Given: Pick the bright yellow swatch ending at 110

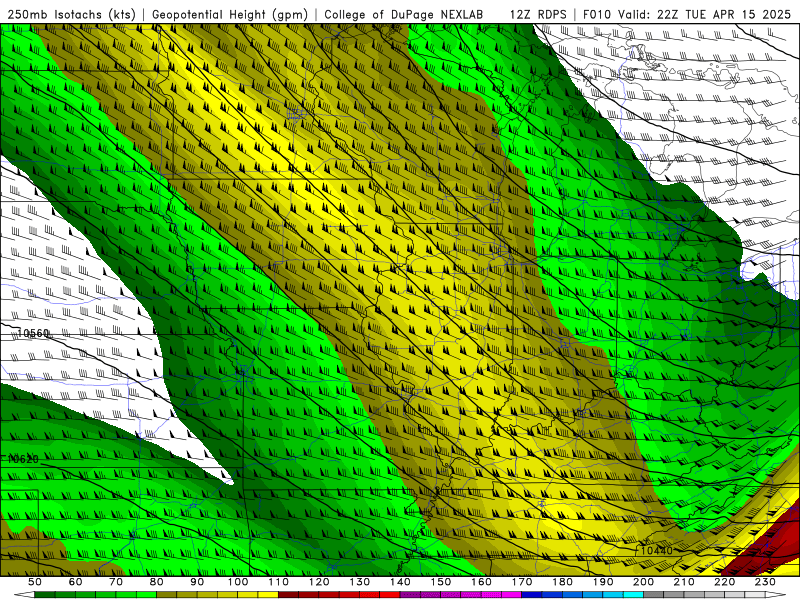Looking at the screenshot, I should 268,595.
